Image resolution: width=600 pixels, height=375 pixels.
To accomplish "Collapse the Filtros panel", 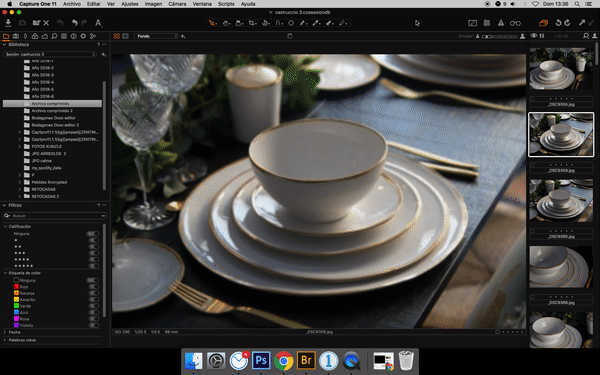I will click(5, 205).
